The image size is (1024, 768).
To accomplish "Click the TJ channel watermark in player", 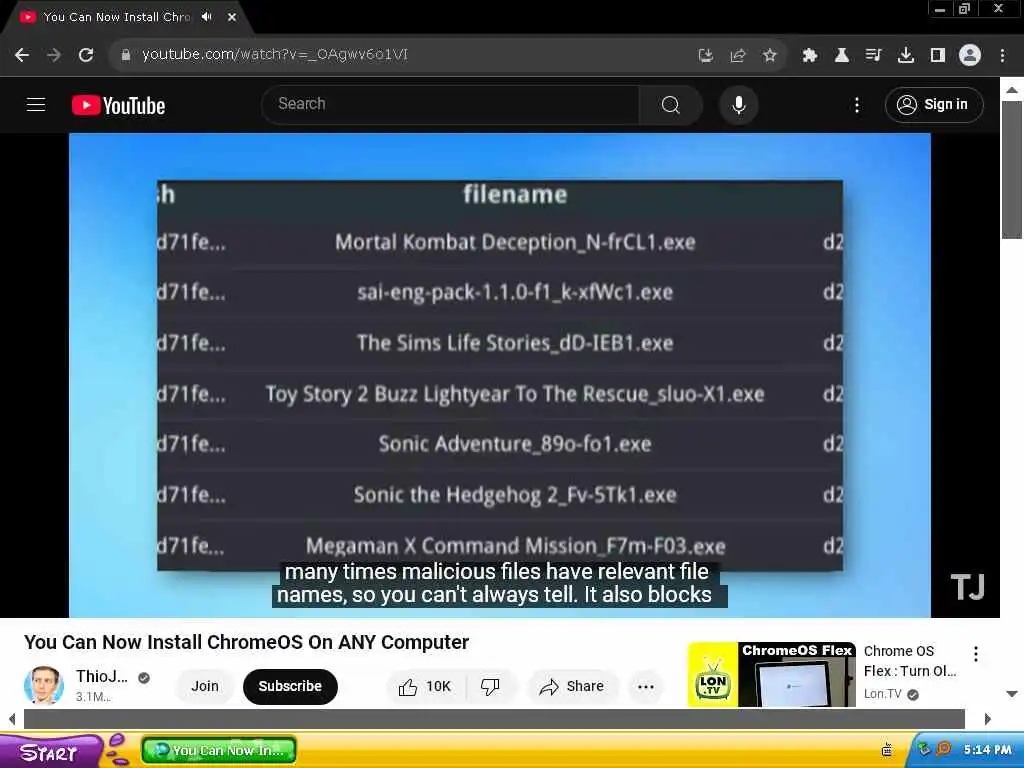I will (x=967, y=586).
